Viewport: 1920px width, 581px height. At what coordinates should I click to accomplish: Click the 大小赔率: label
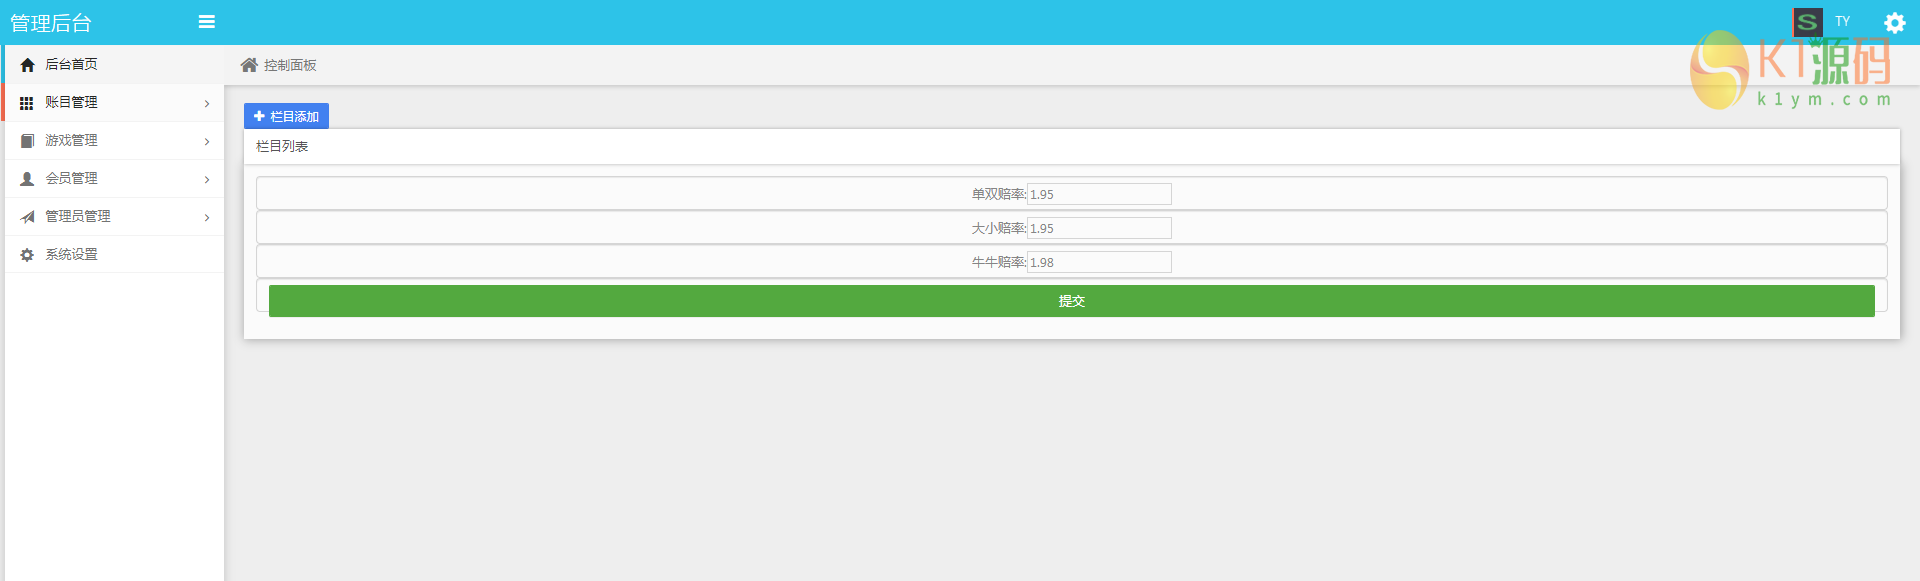point(999,228)
